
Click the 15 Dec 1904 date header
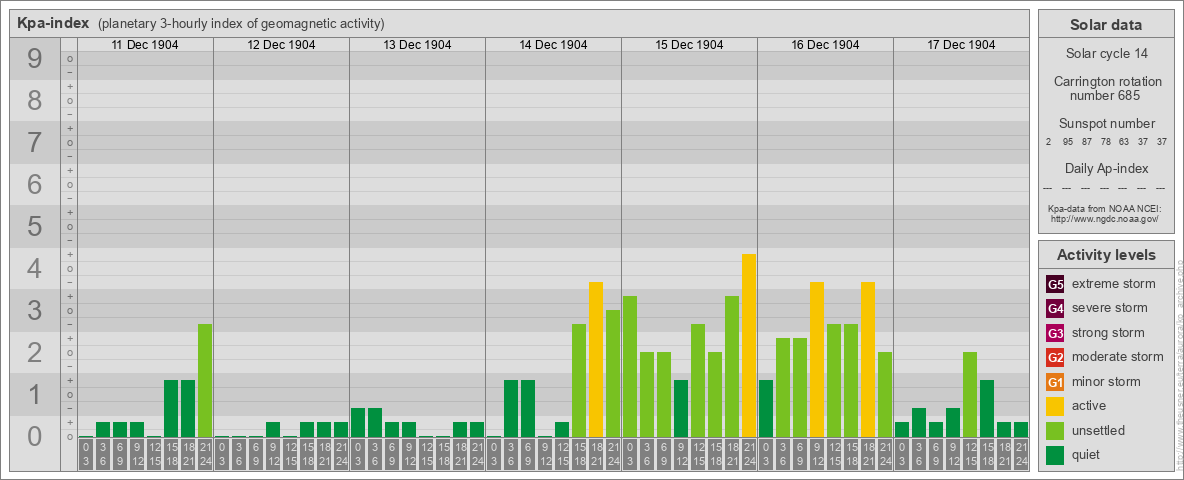pos(689,45)
